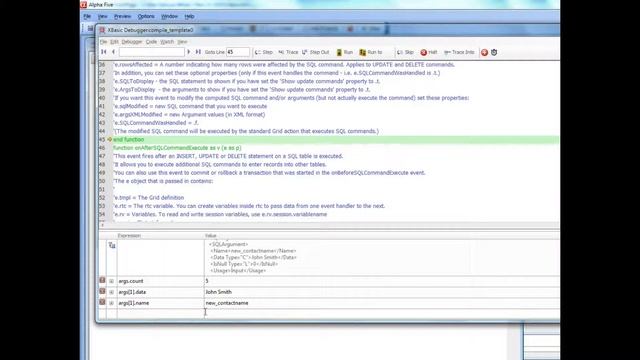The image size is (640, 360).
Task: Click the timer icon at toolbar end
Action: pyautogui.click(x=494, y=52)
